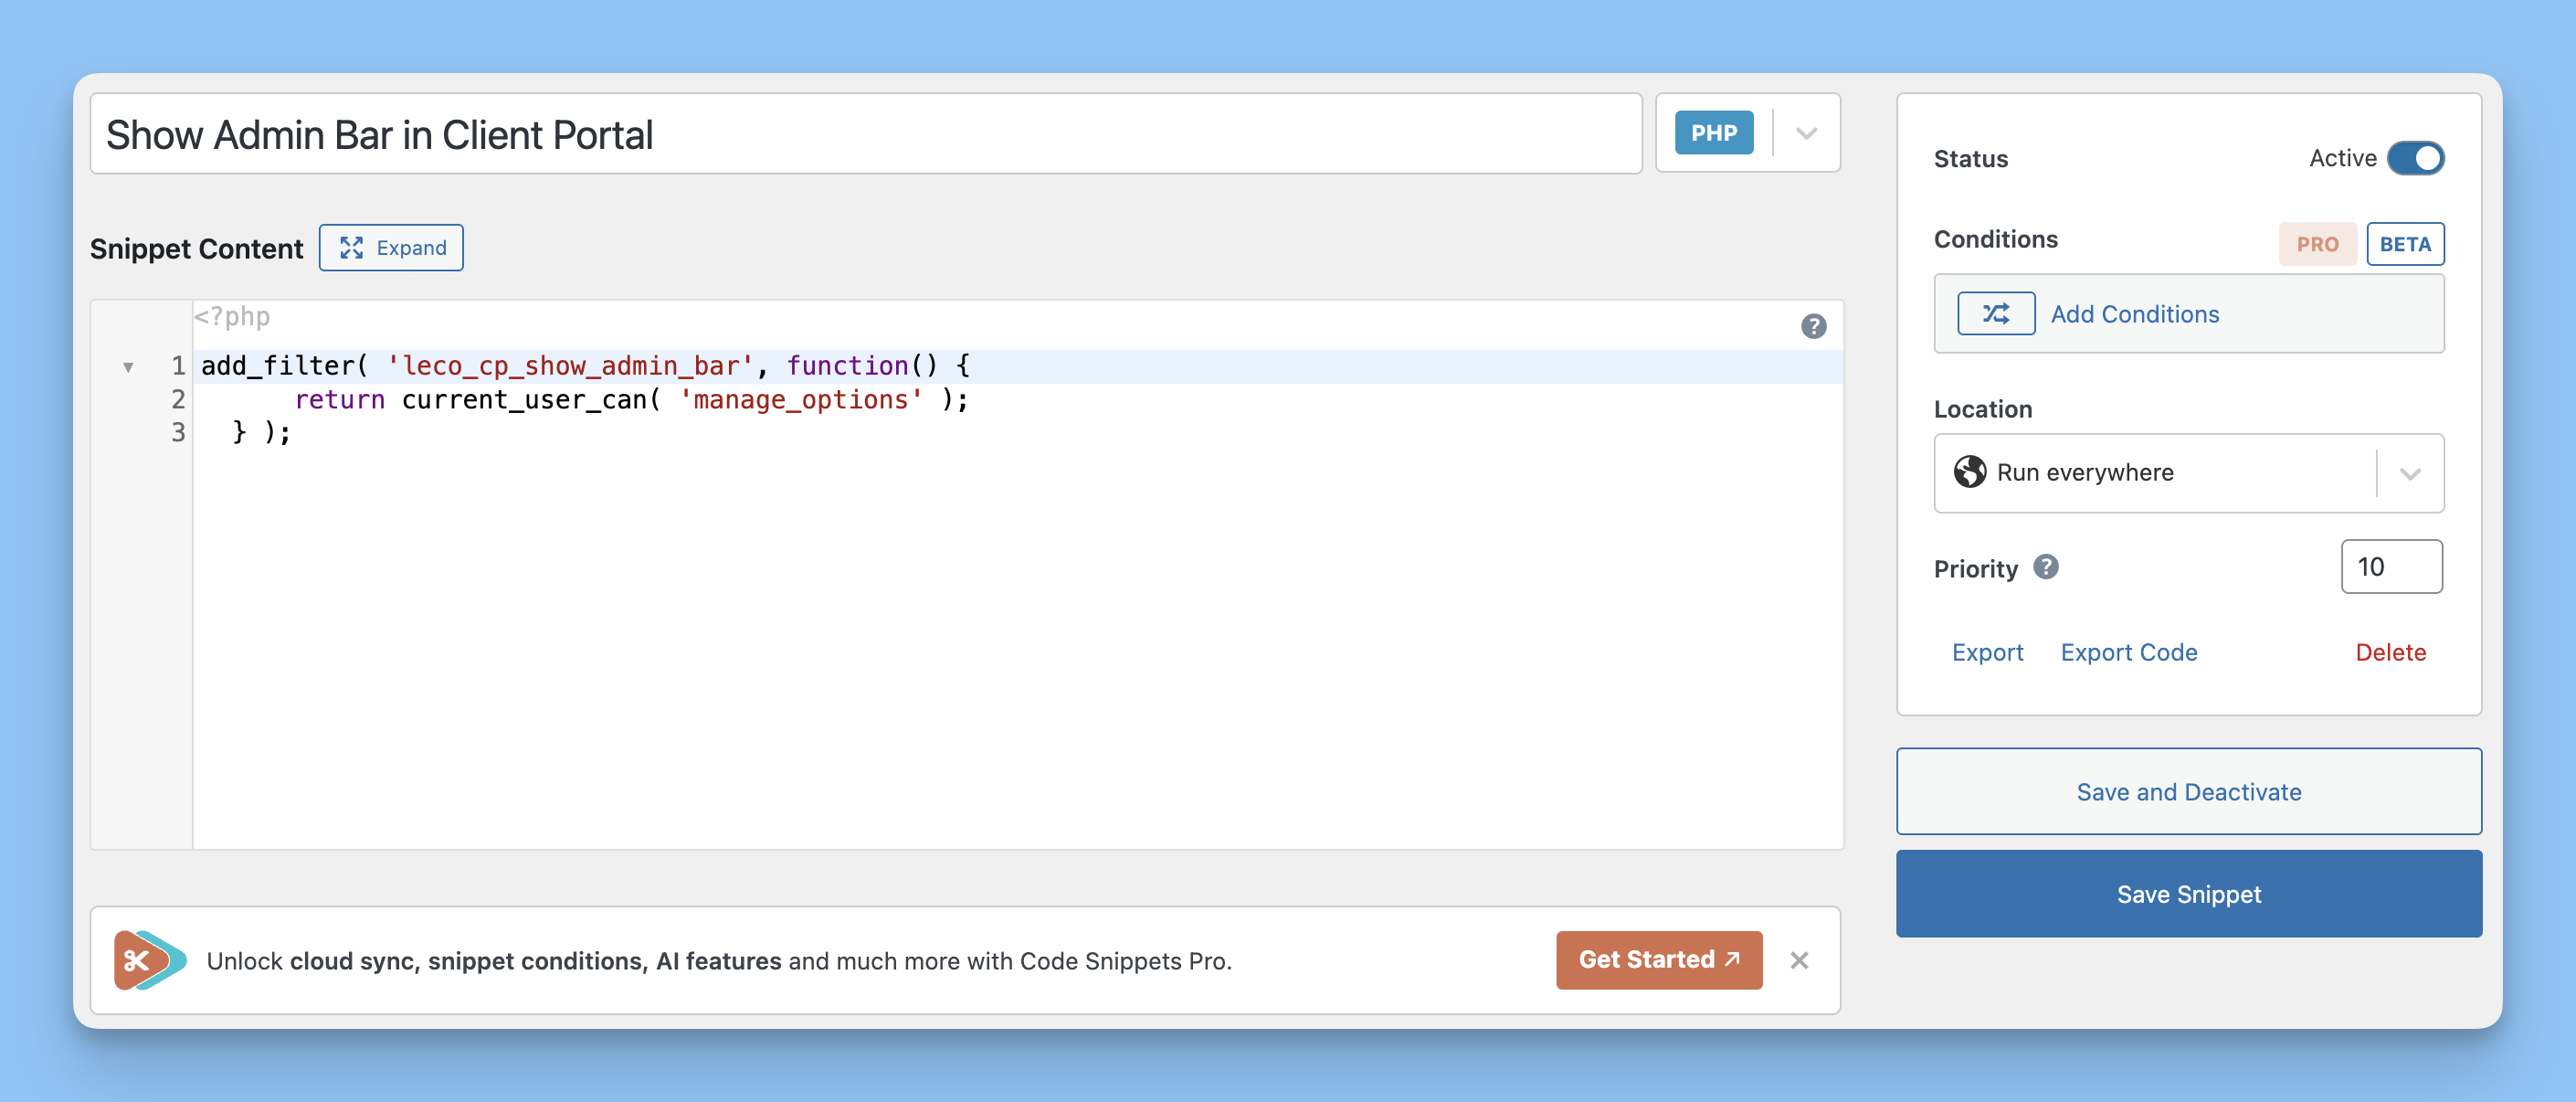This screenshot has height=1102, width=2576.
Task: Click the PHP snippet type badge
Action: pos(1714,133)
